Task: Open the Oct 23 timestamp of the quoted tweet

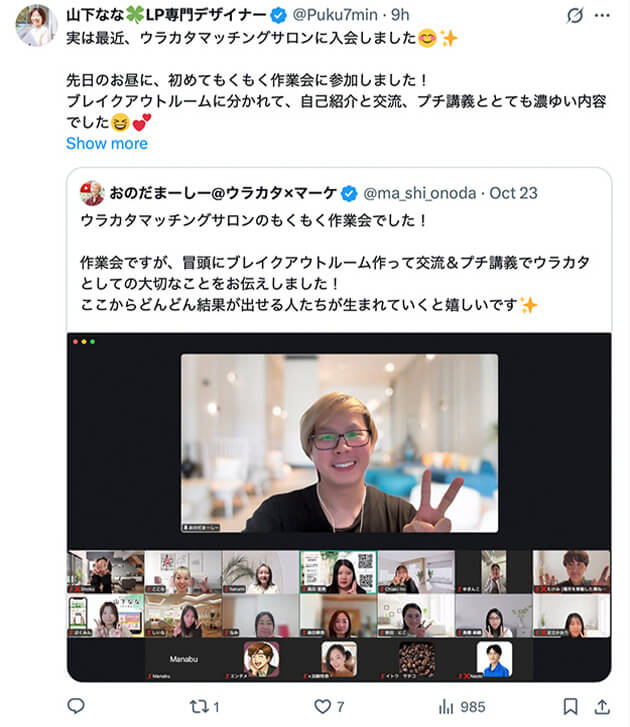Action: (x=513, y=193)
